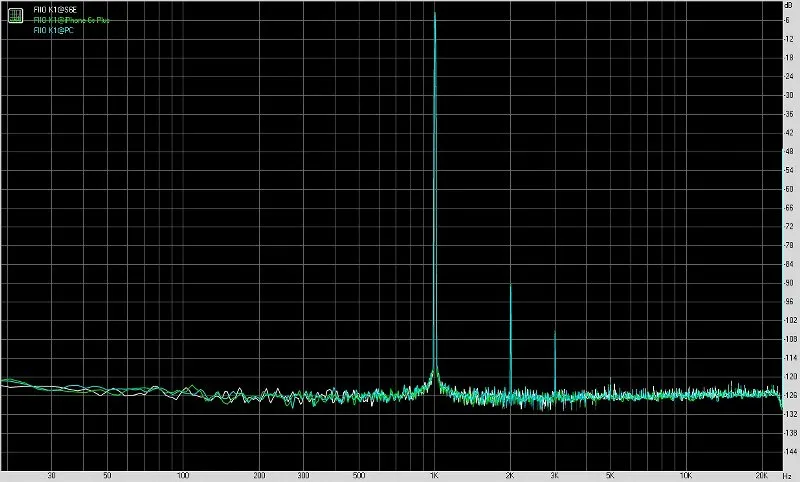This screenshot has height=482, width=800.
Task: Click the spectrum legend icon
Action: (x=15, y=15)
